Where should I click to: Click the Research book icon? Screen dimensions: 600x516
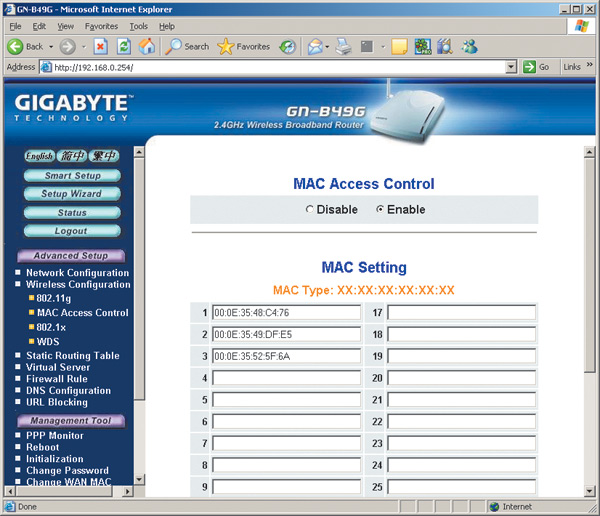click(445, 47)
